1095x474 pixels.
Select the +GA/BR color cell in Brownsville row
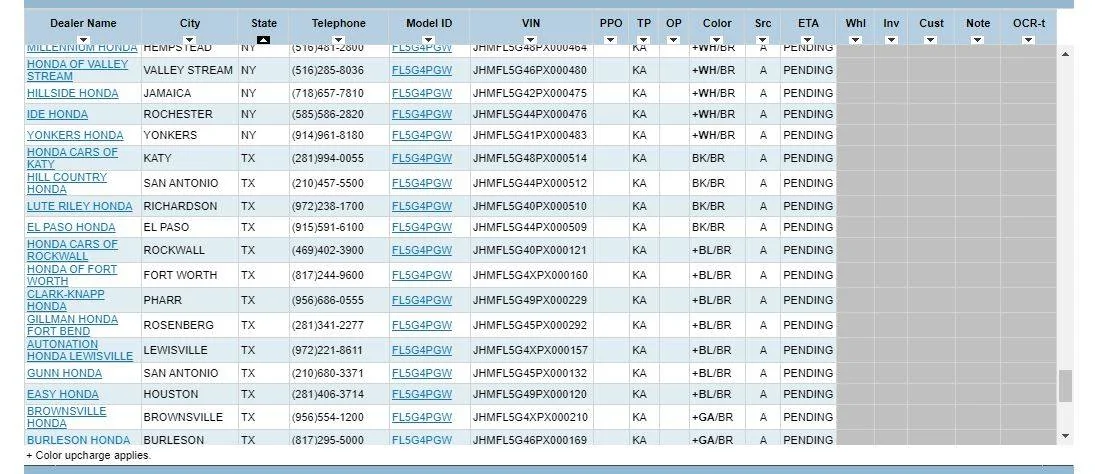(717, 417)
